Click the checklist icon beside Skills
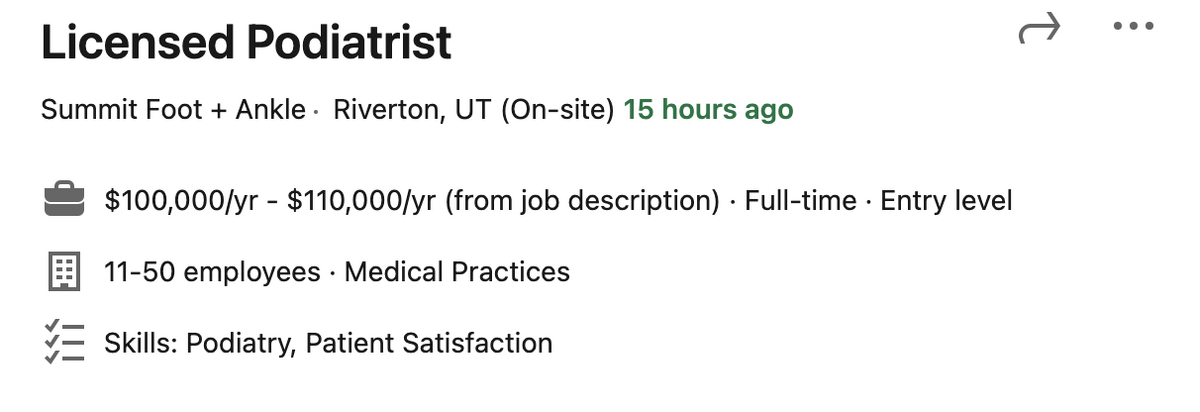The height and width of the screenshot is (412, 1200). (x=66, y=343)
